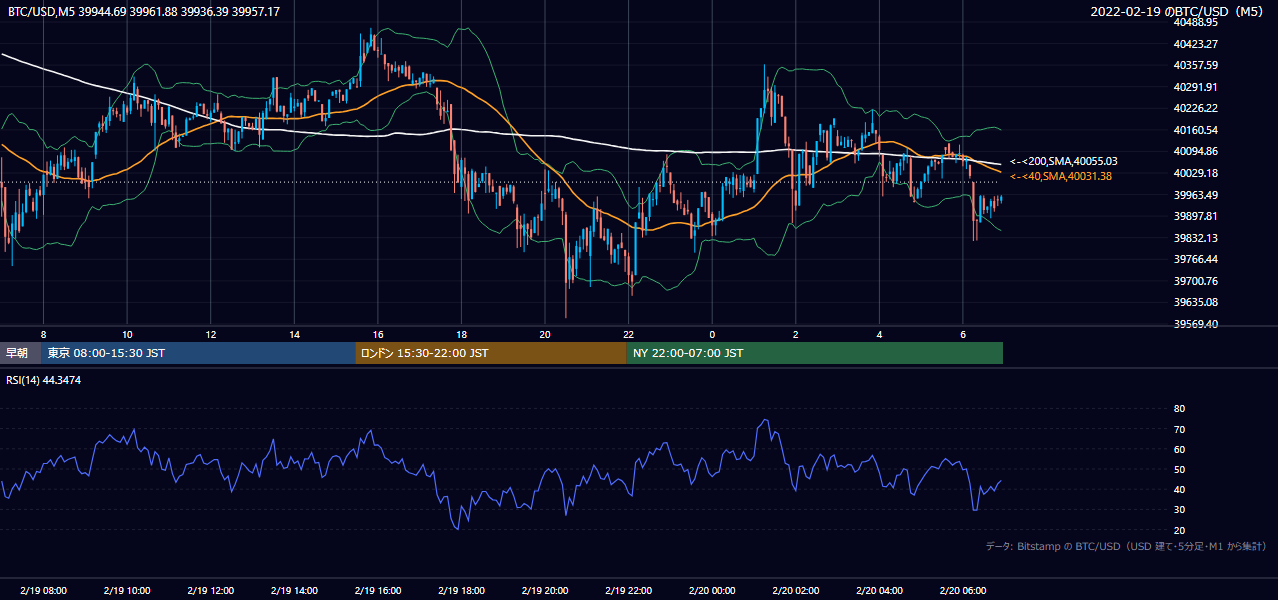
Task: Click RSI axis level 30
Action: (1180, 510)
